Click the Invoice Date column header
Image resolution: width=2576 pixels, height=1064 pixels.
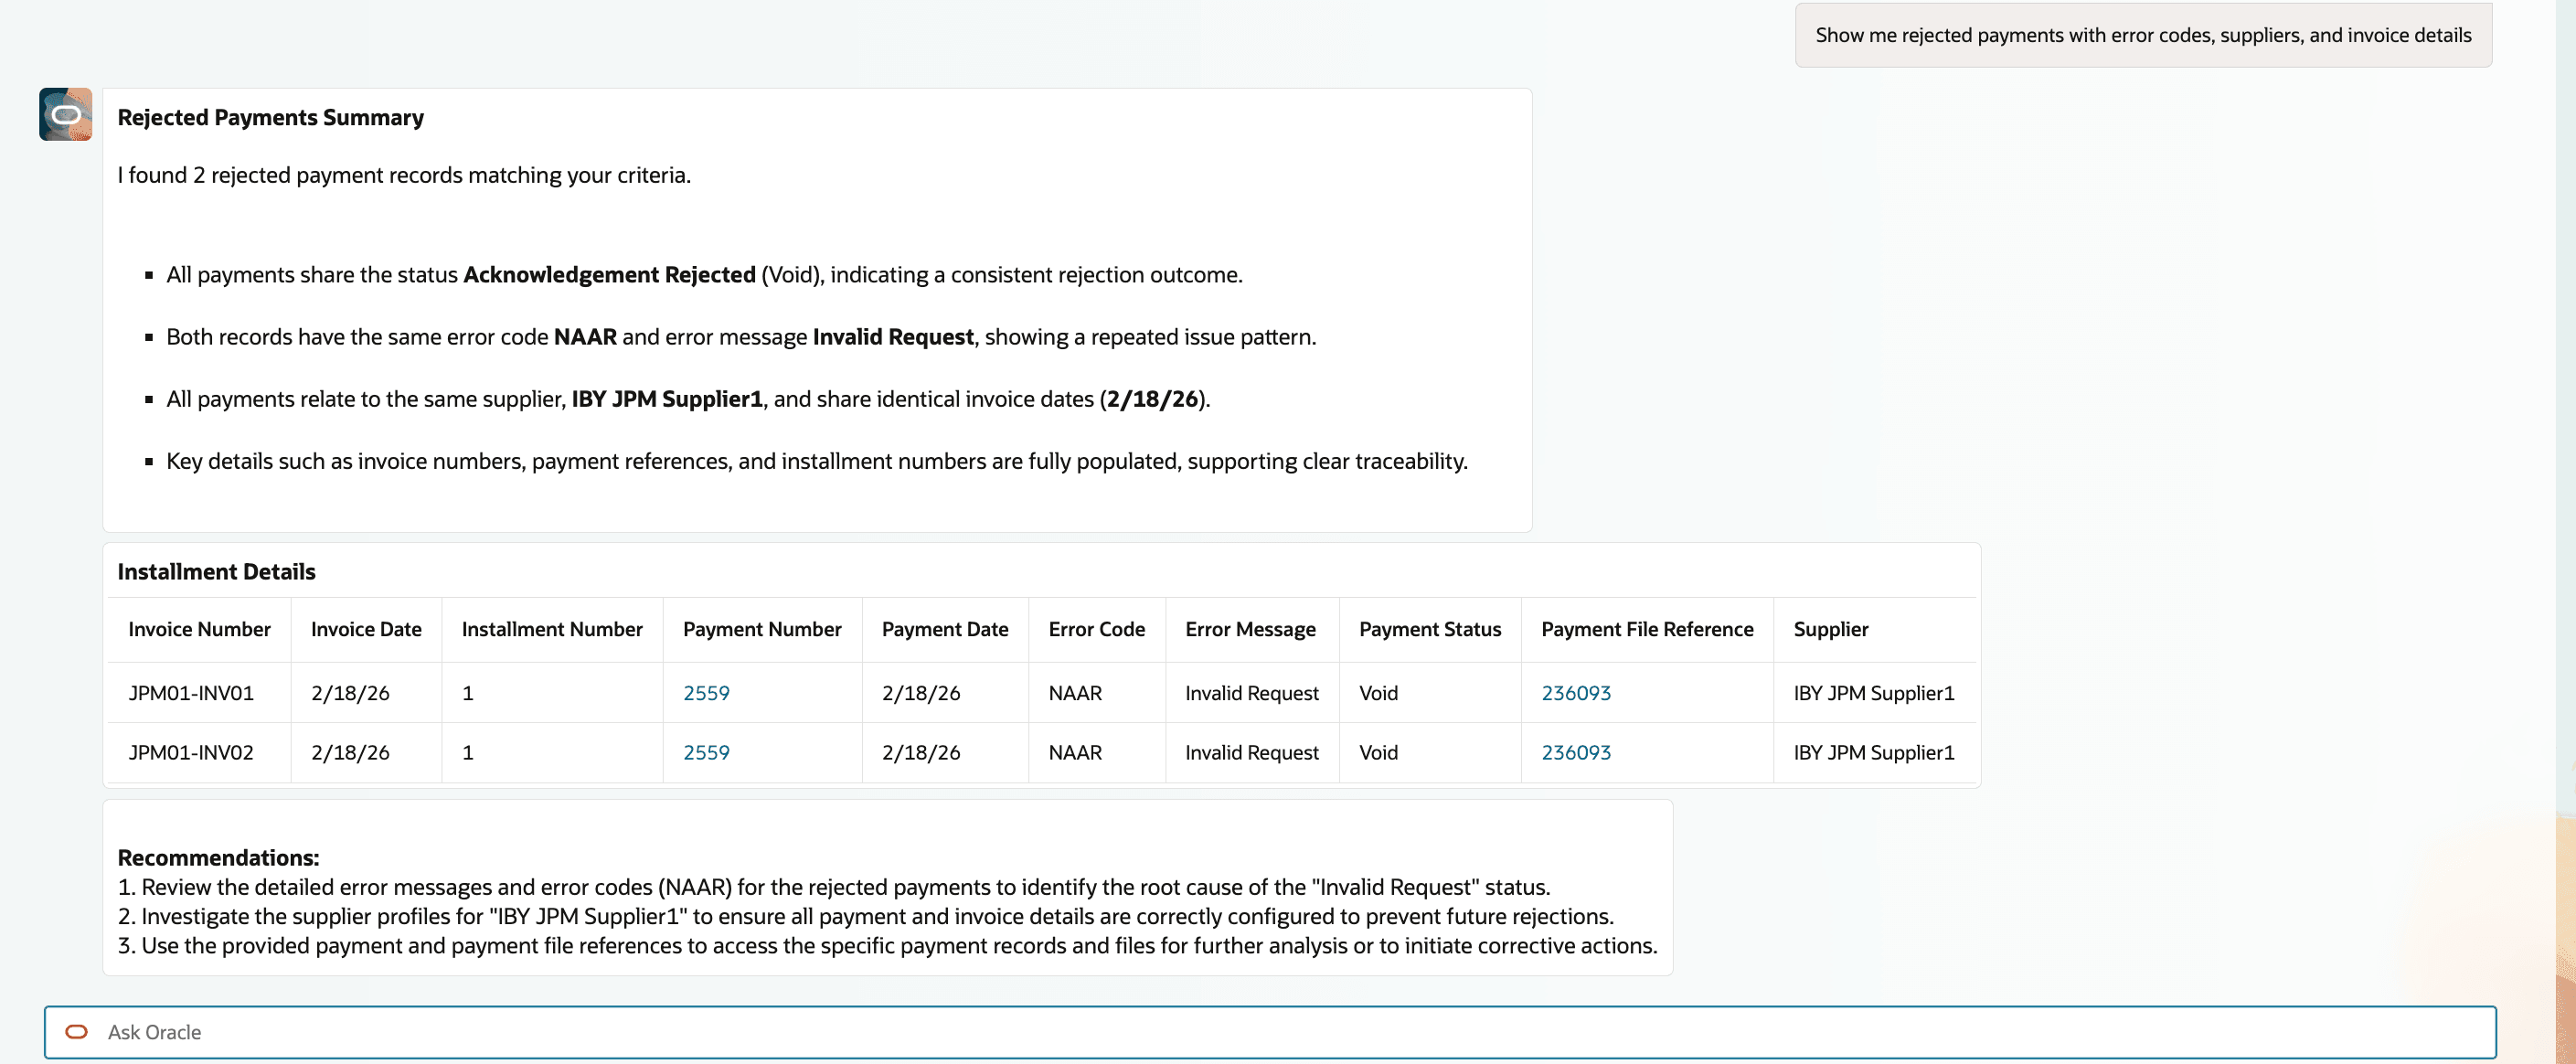[366, 629]
